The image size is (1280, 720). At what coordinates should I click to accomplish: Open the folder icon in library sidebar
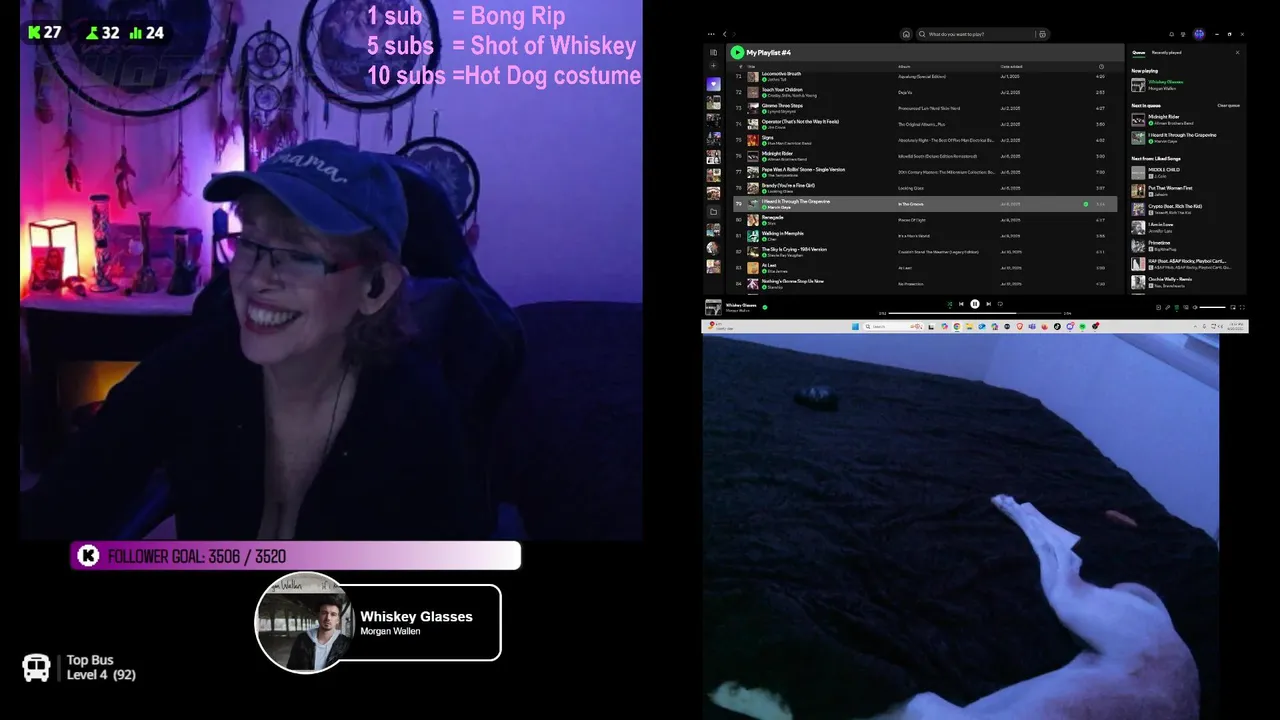(x=713, y=211)
